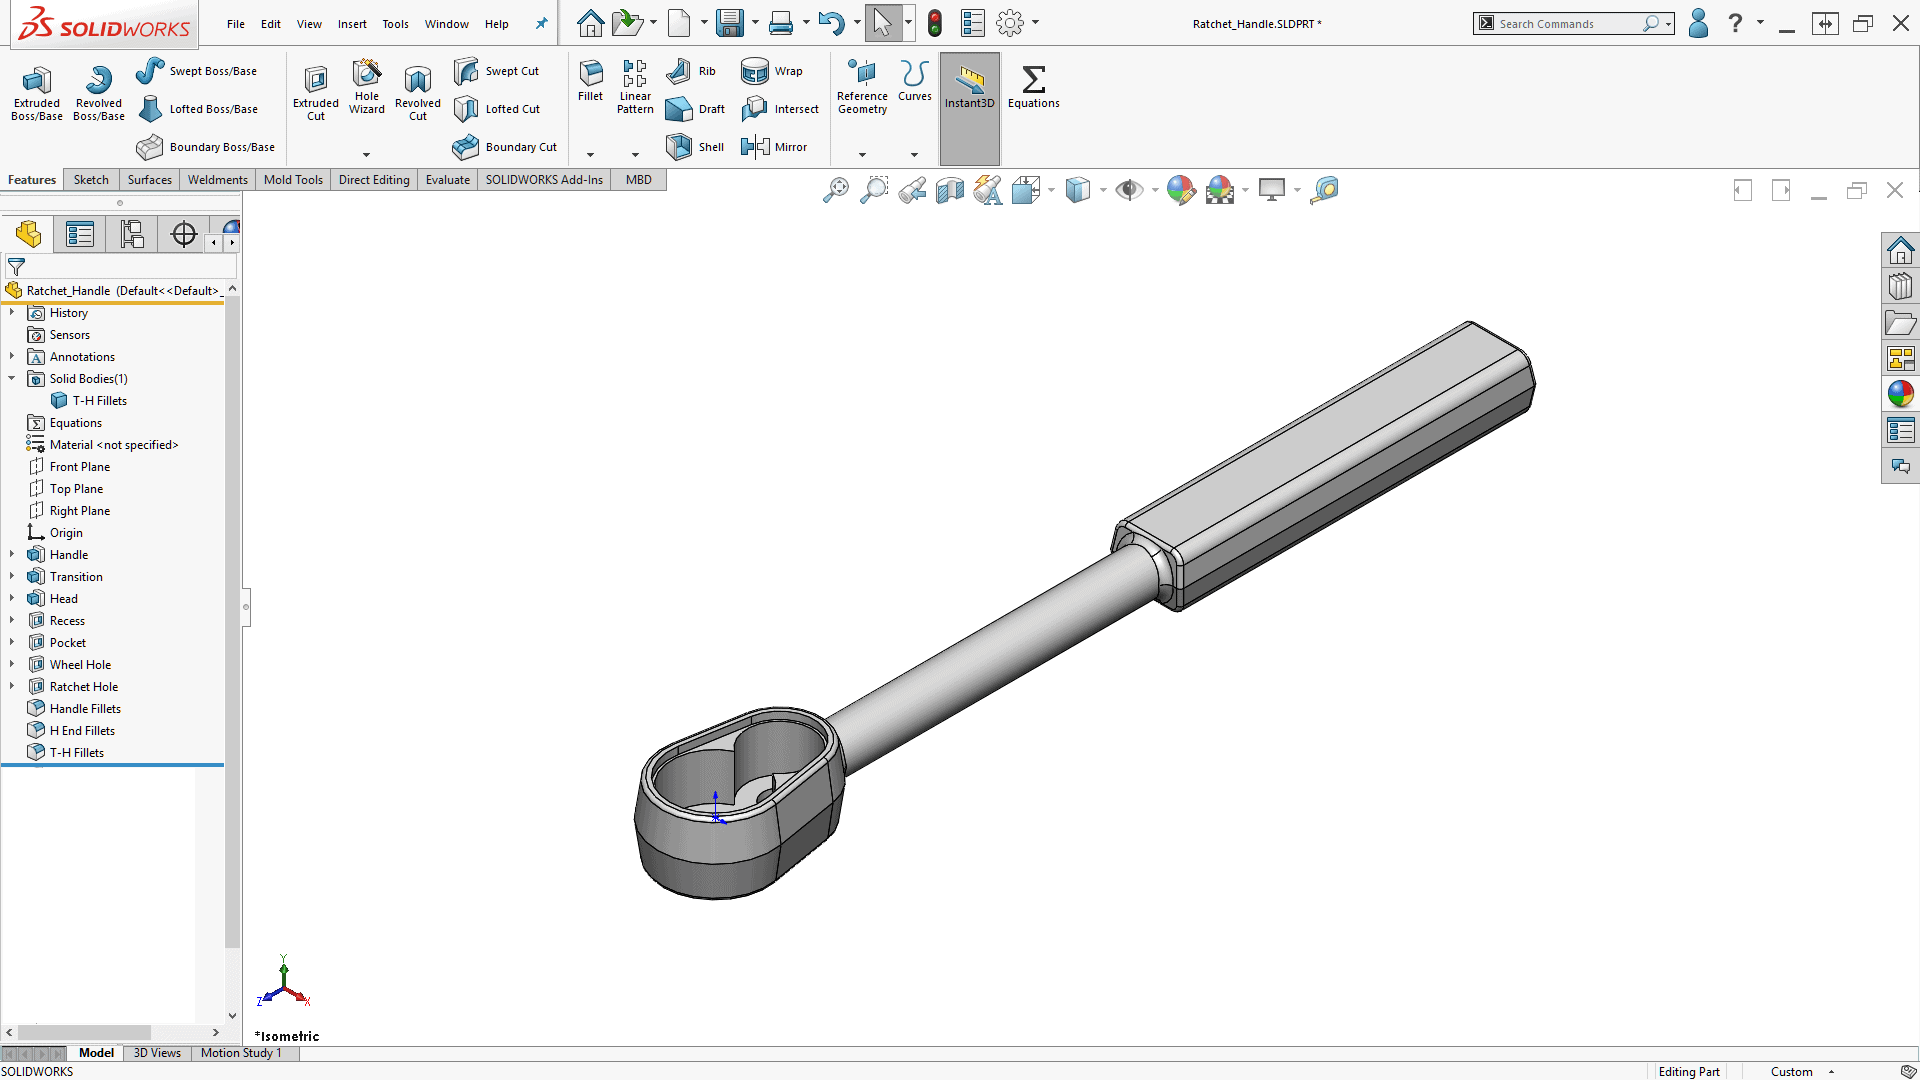The image size is (1920, 1080).
Task: Click the Swept Boss/Base icon
Action: pos(150,71)
